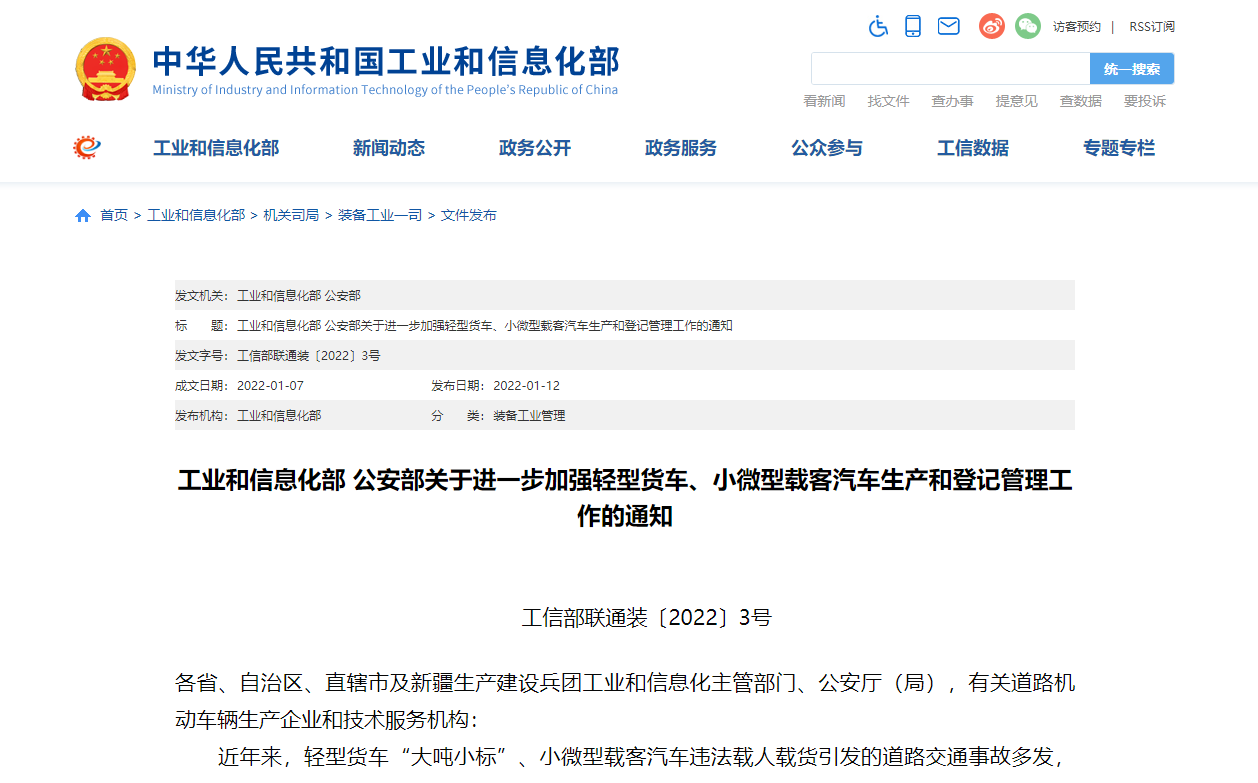
Task: Select the 看新闻 search shortcut
Action: 824,101
